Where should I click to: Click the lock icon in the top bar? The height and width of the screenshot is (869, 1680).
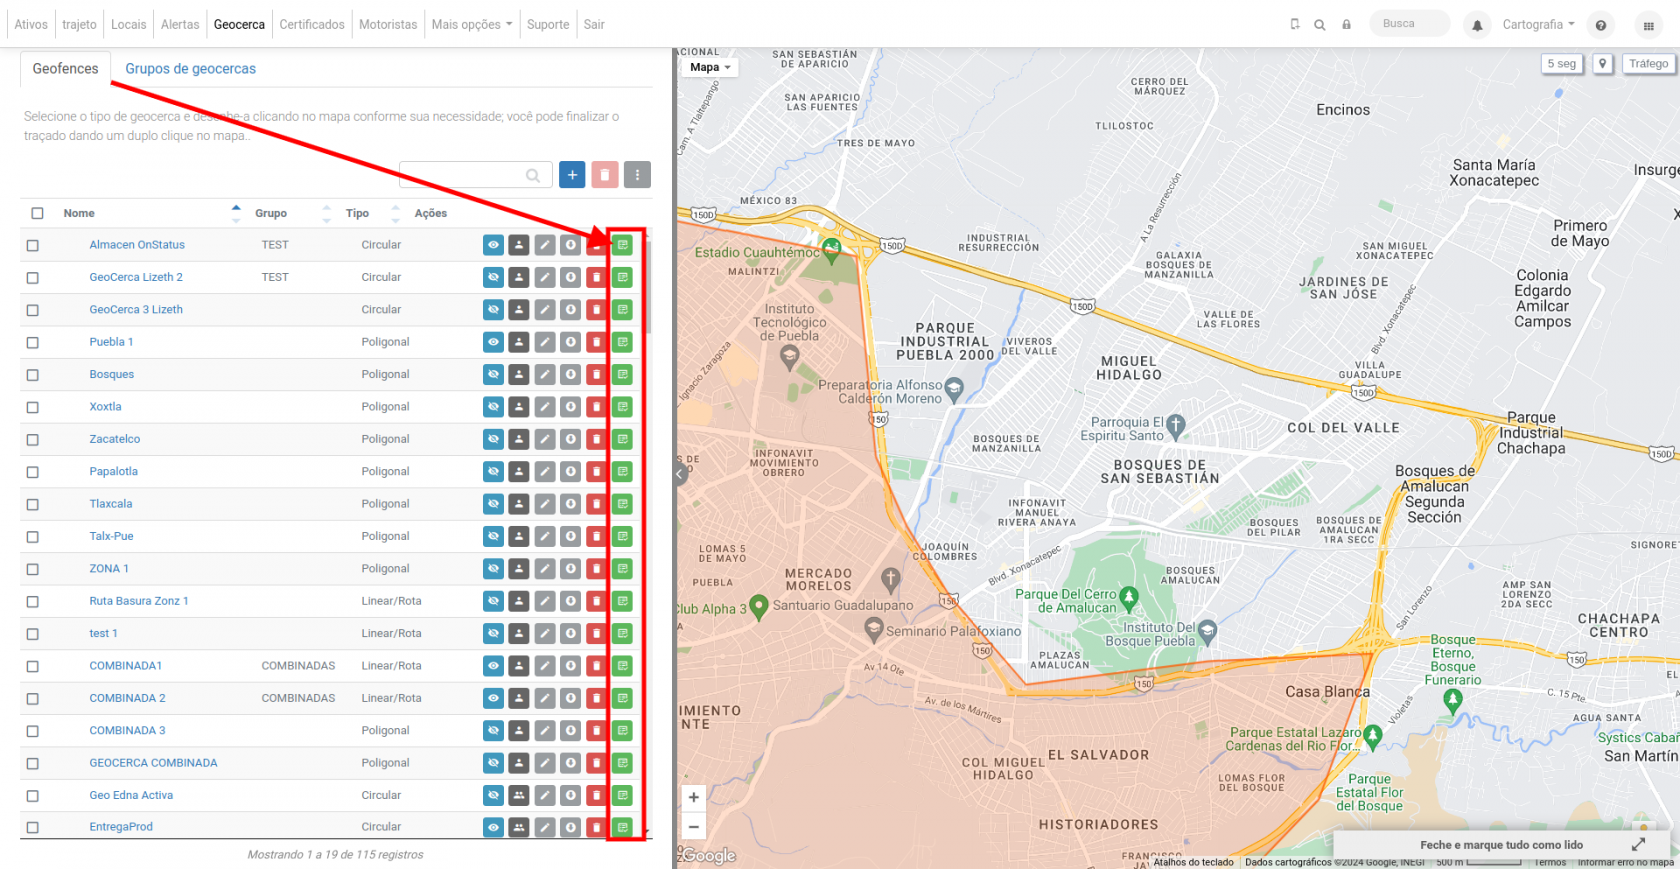point(1346,25)
